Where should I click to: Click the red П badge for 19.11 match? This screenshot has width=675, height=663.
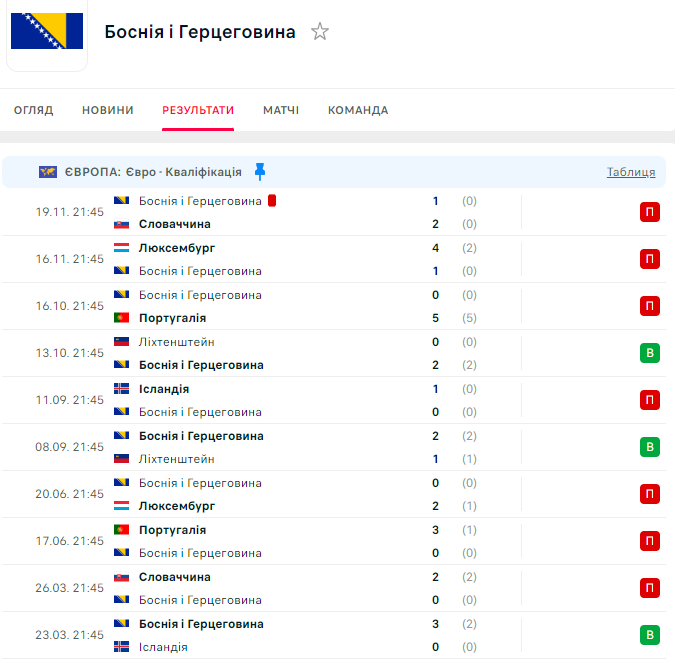(x=650, y=212)
